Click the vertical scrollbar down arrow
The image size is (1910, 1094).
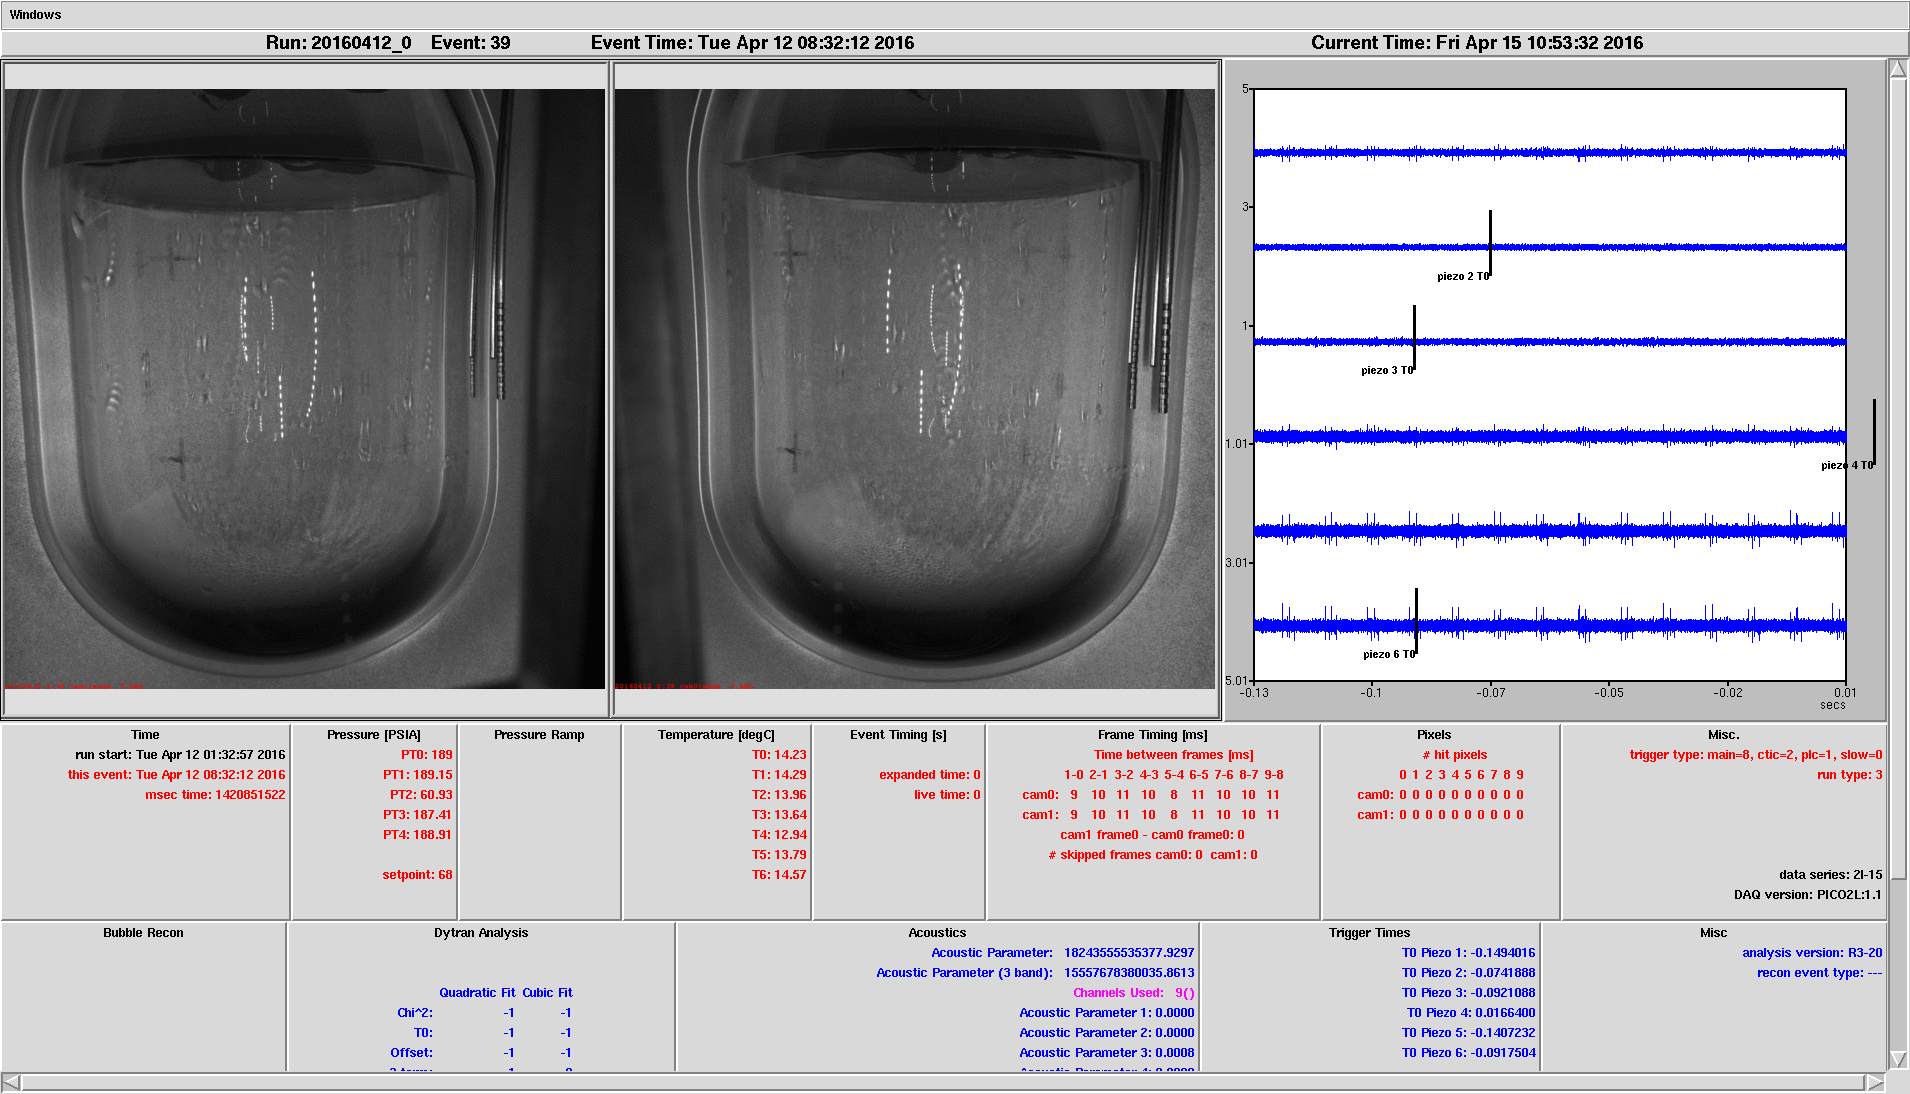click(x=1898, y=1060)
